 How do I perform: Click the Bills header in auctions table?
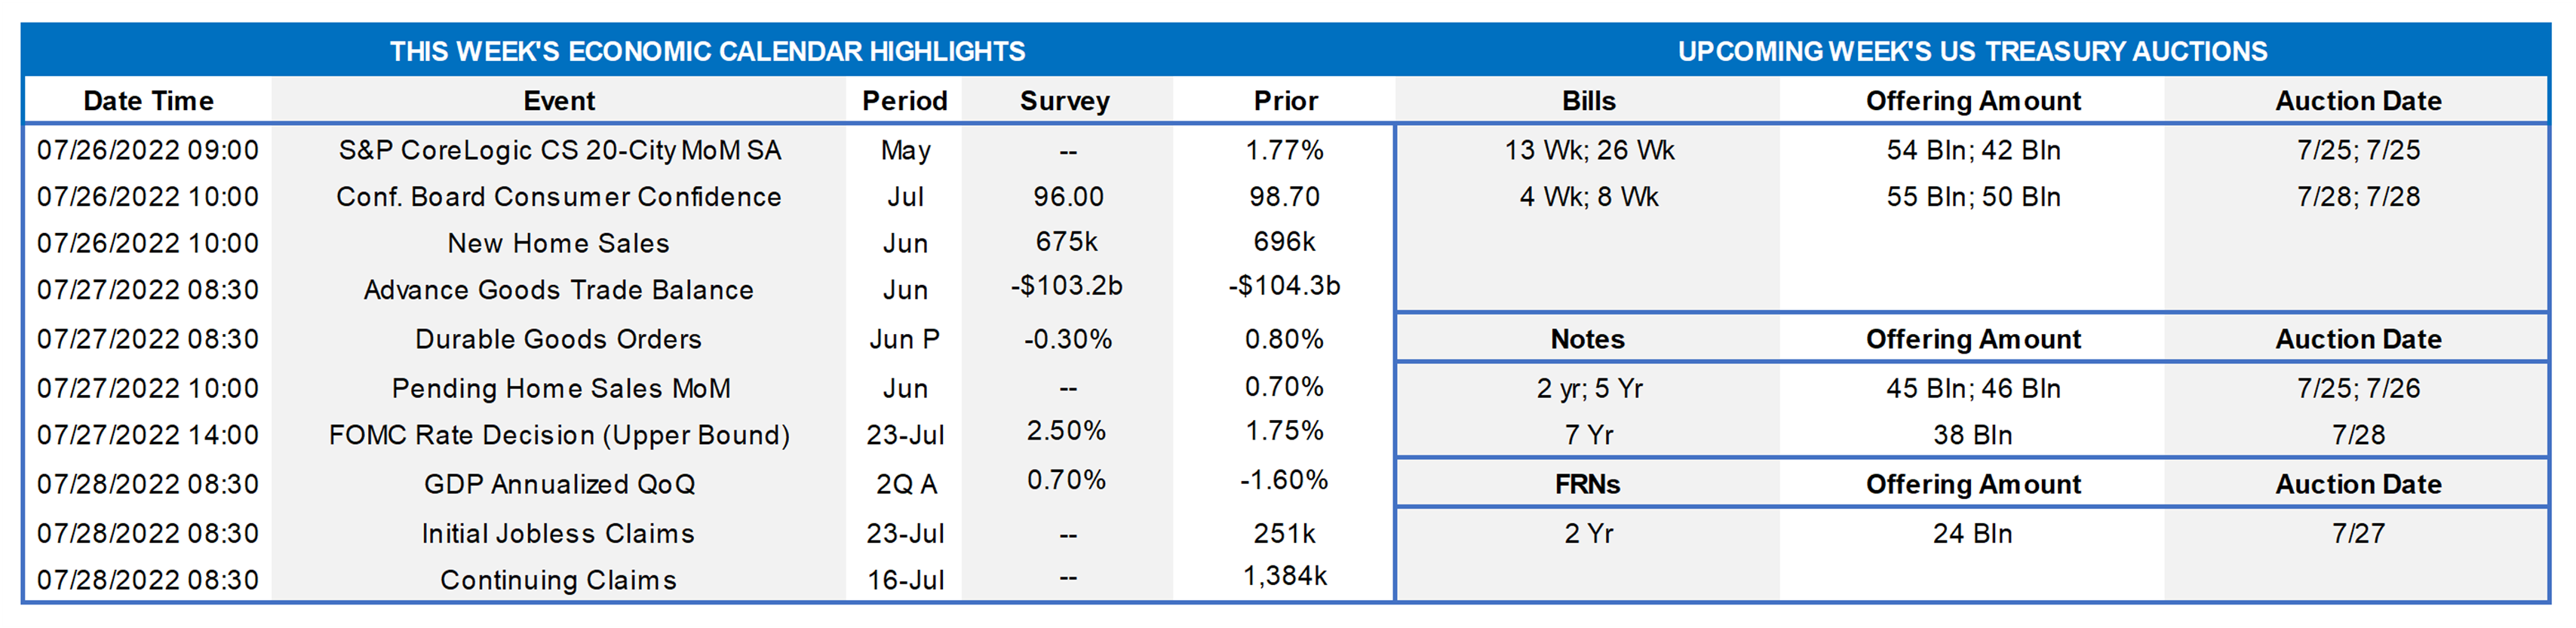1588,101
